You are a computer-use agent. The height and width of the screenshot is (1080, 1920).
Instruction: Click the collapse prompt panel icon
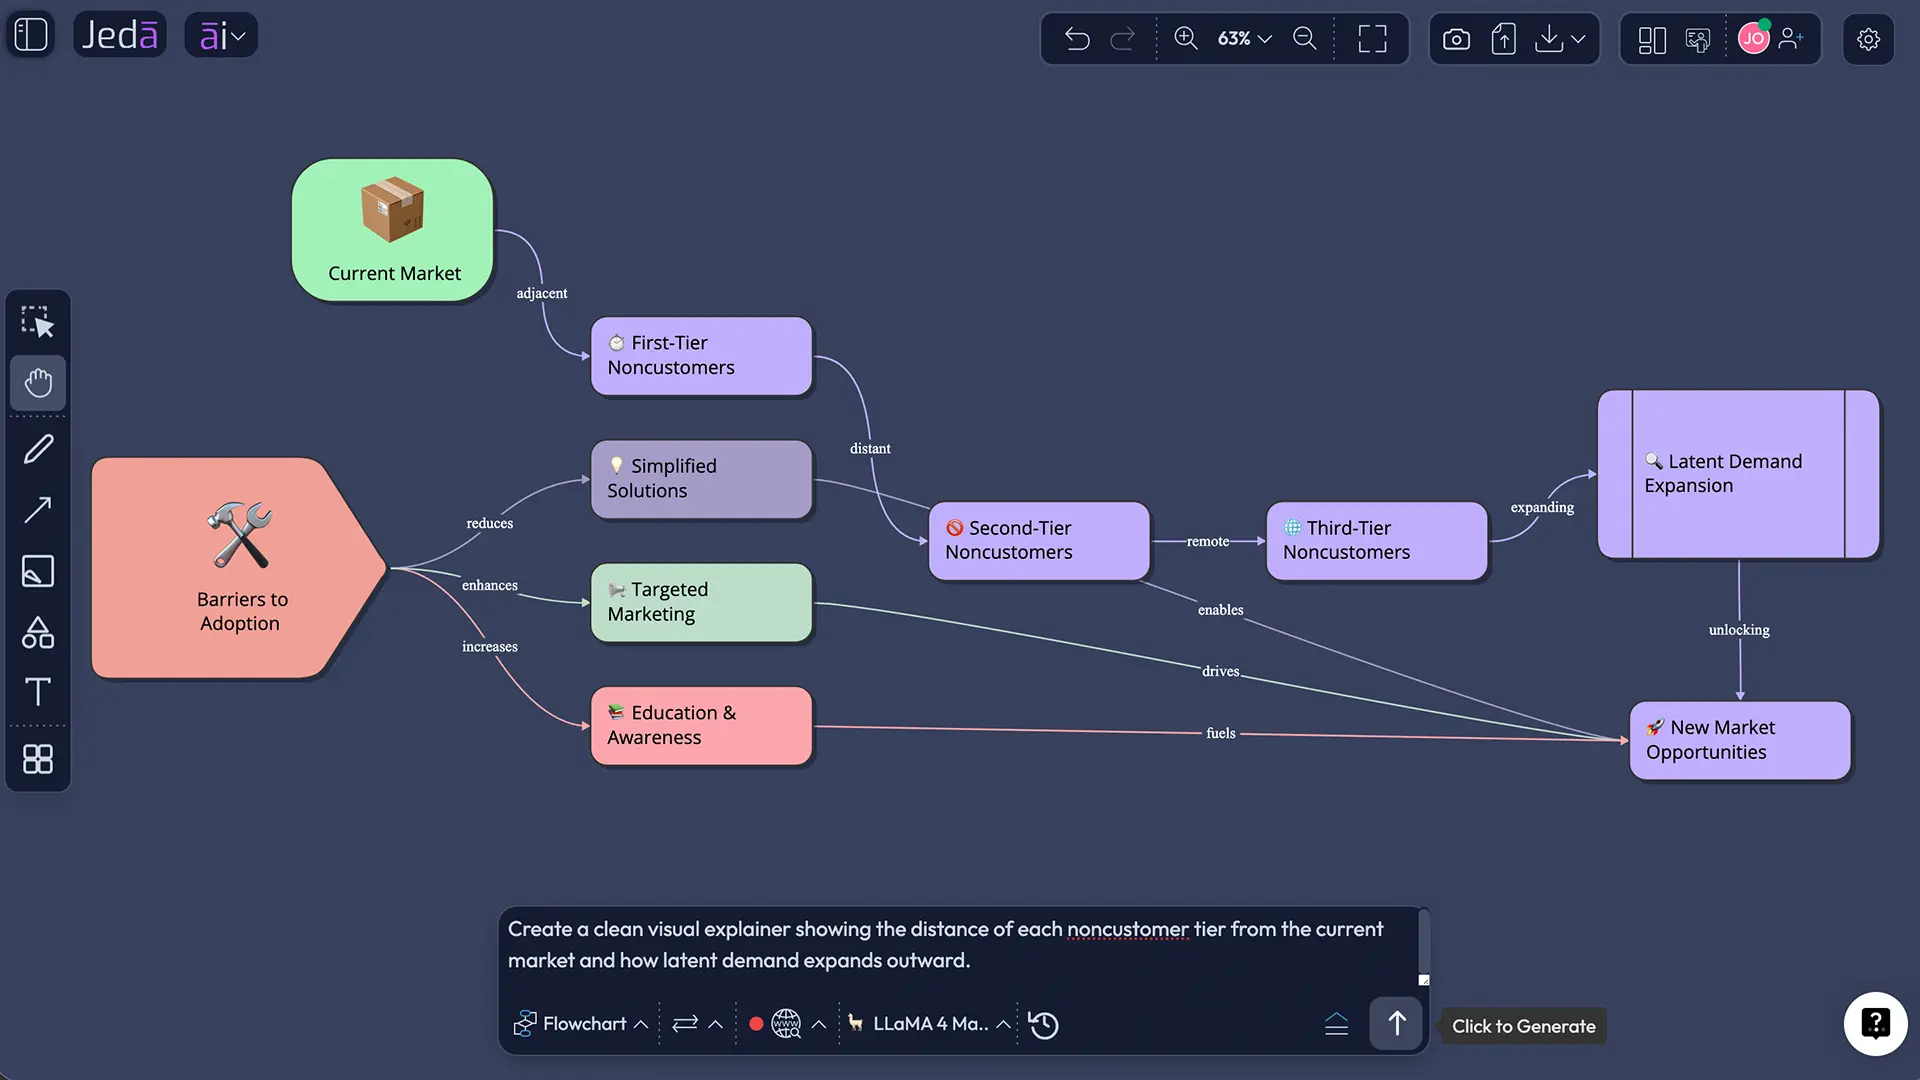[1336, 1024]
